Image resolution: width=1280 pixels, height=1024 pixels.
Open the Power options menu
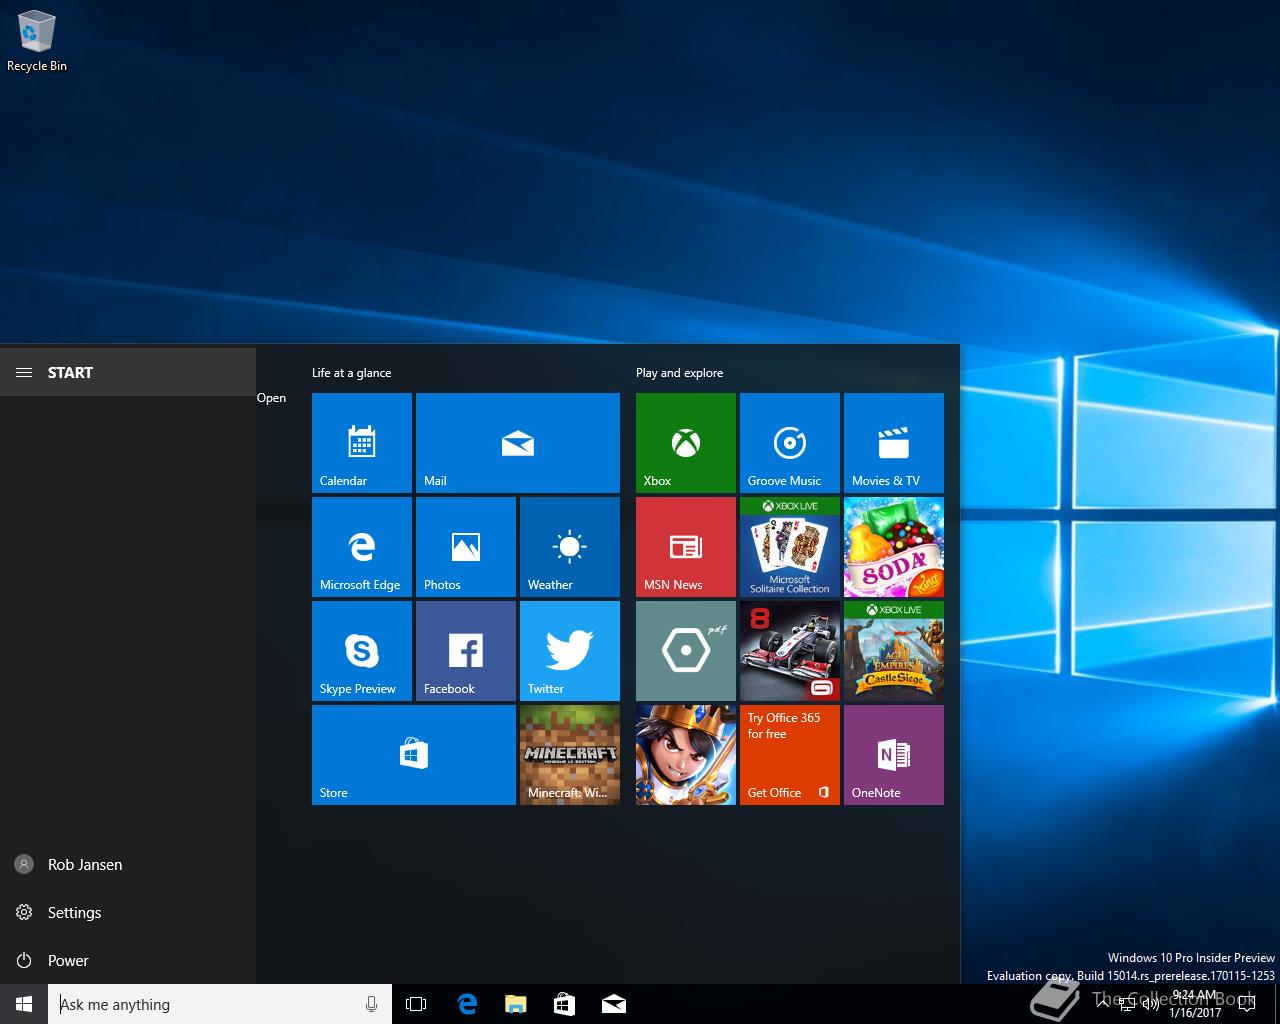point(68,961)
